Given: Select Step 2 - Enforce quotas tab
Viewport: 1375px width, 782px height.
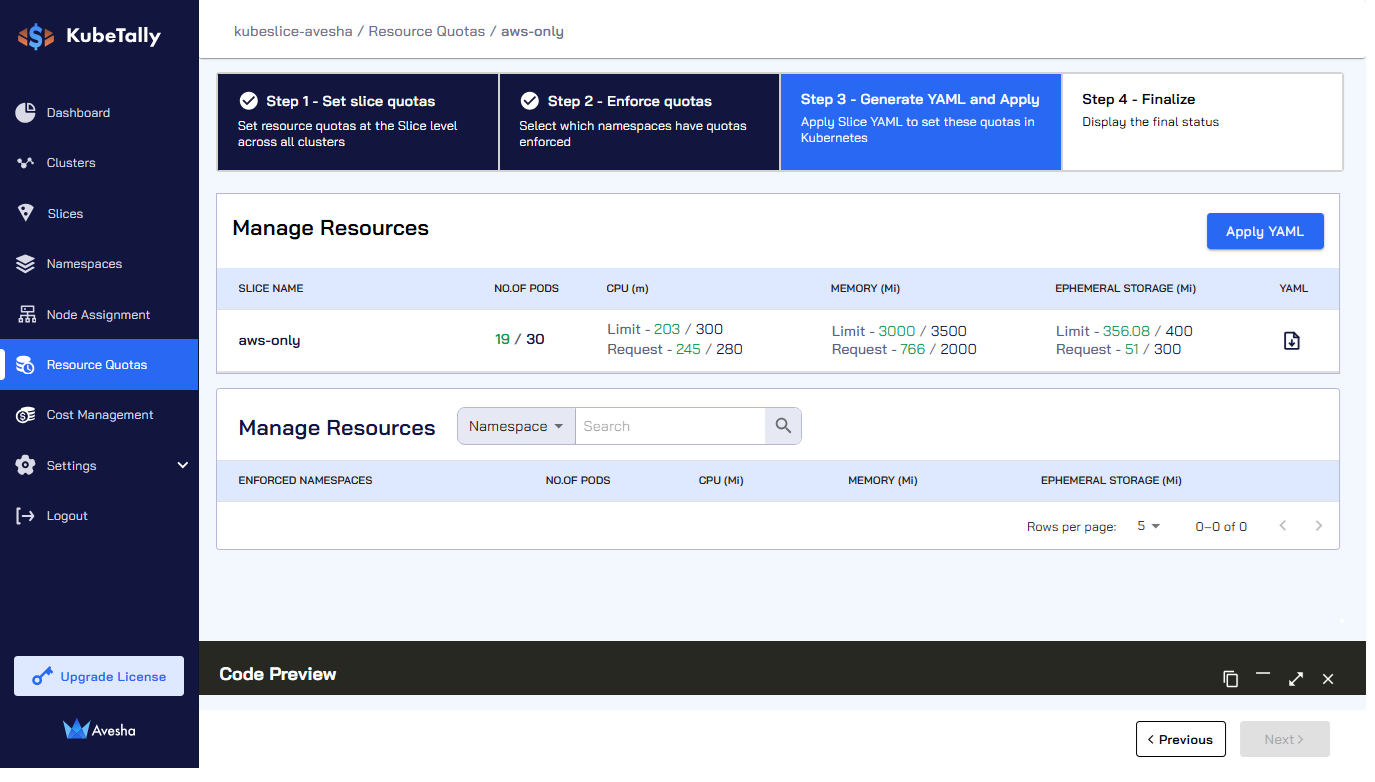Looking at the screenshot, I should 639,122.
